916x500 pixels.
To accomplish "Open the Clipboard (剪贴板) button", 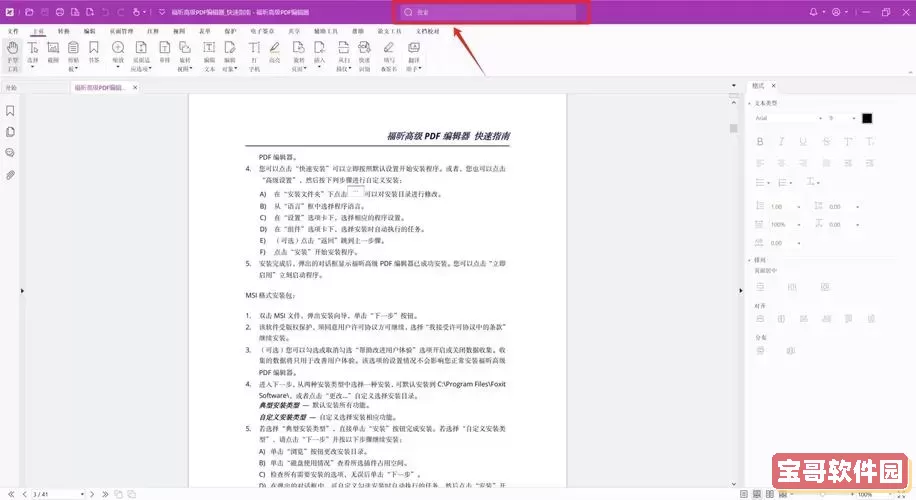I will pyautogui.click(x=73, y=56).
